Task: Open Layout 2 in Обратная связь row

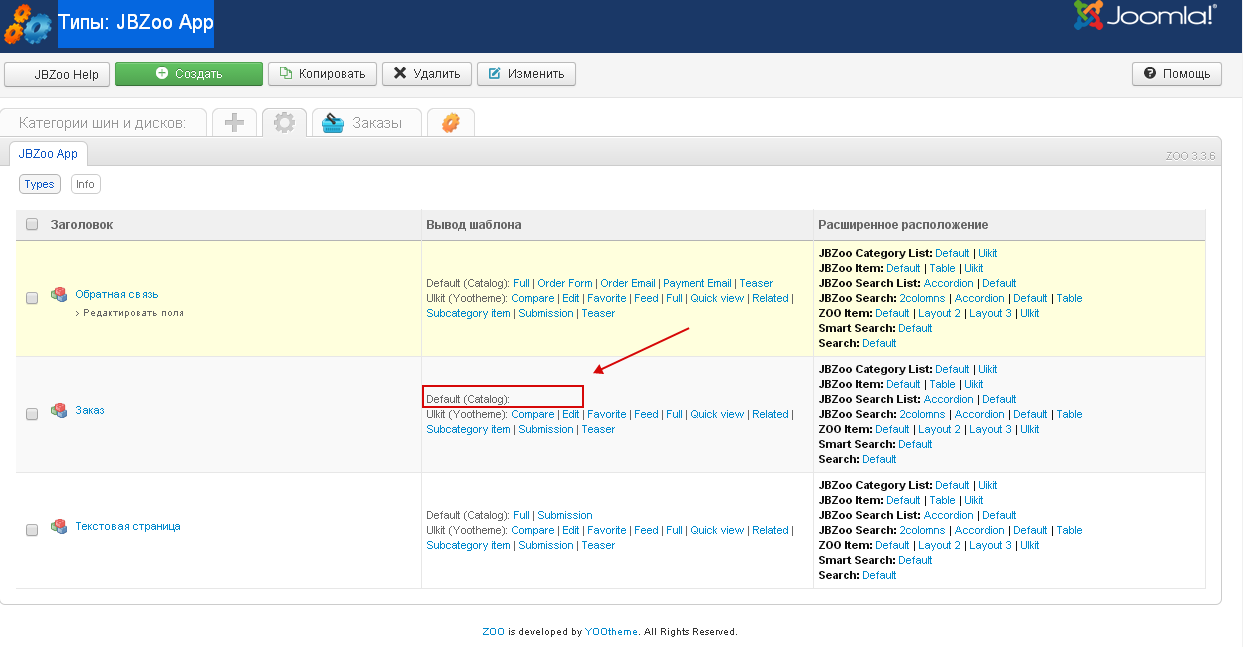Action: pyautogui.click(x=939, y=313)
